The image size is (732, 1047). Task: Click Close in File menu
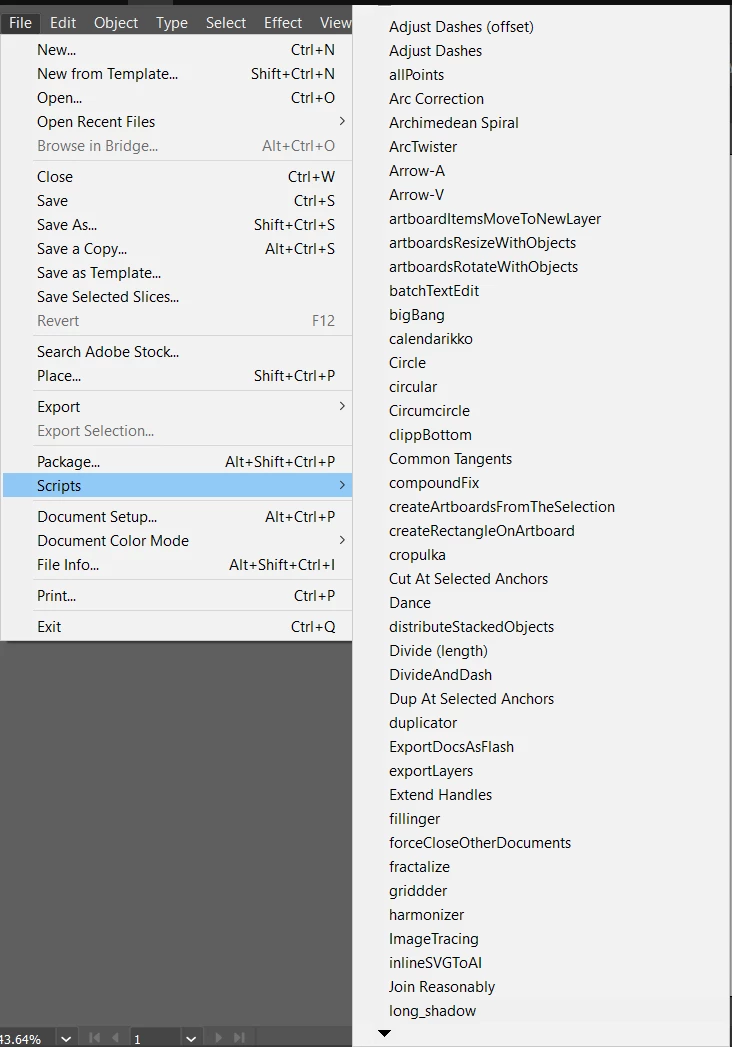tap(177, 177)
